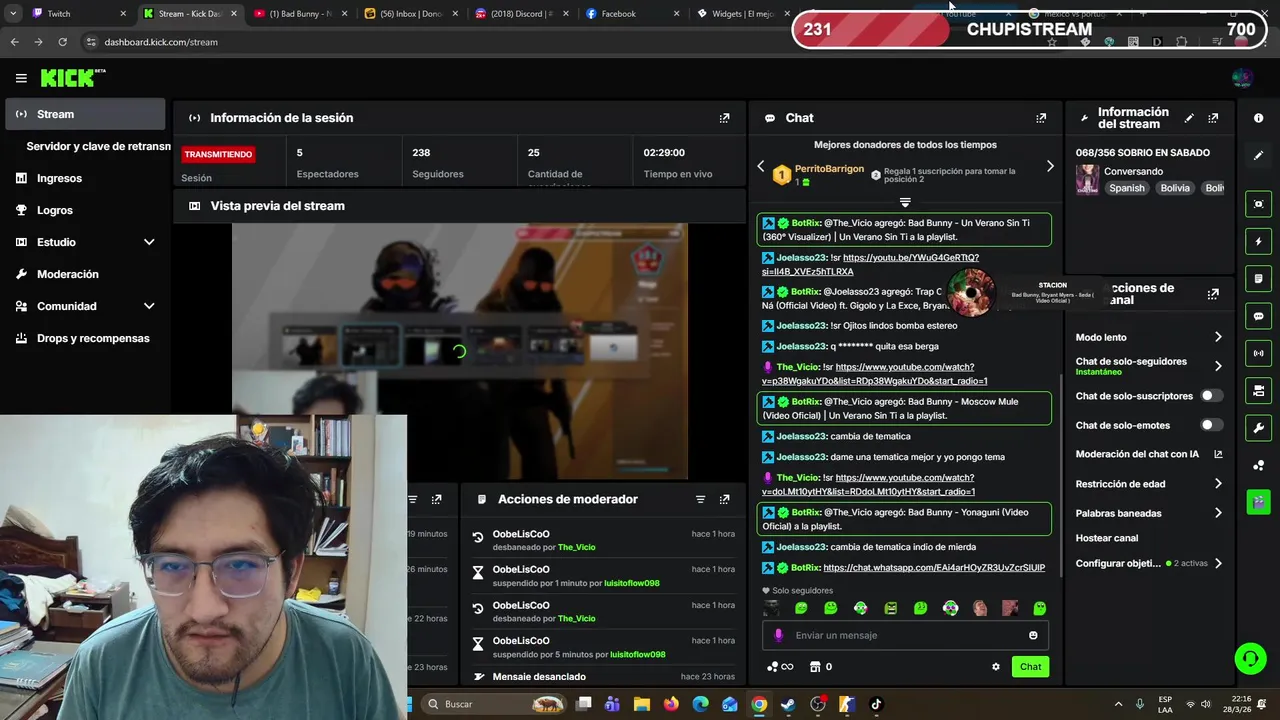
Task: Open Ingresos in the sidebar
Action: click(x=84, y=178)
